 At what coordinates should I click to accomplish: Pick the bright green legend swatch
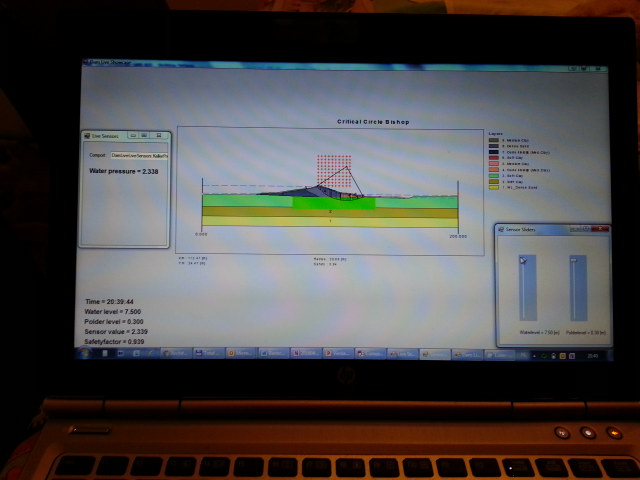click(492, 175)
